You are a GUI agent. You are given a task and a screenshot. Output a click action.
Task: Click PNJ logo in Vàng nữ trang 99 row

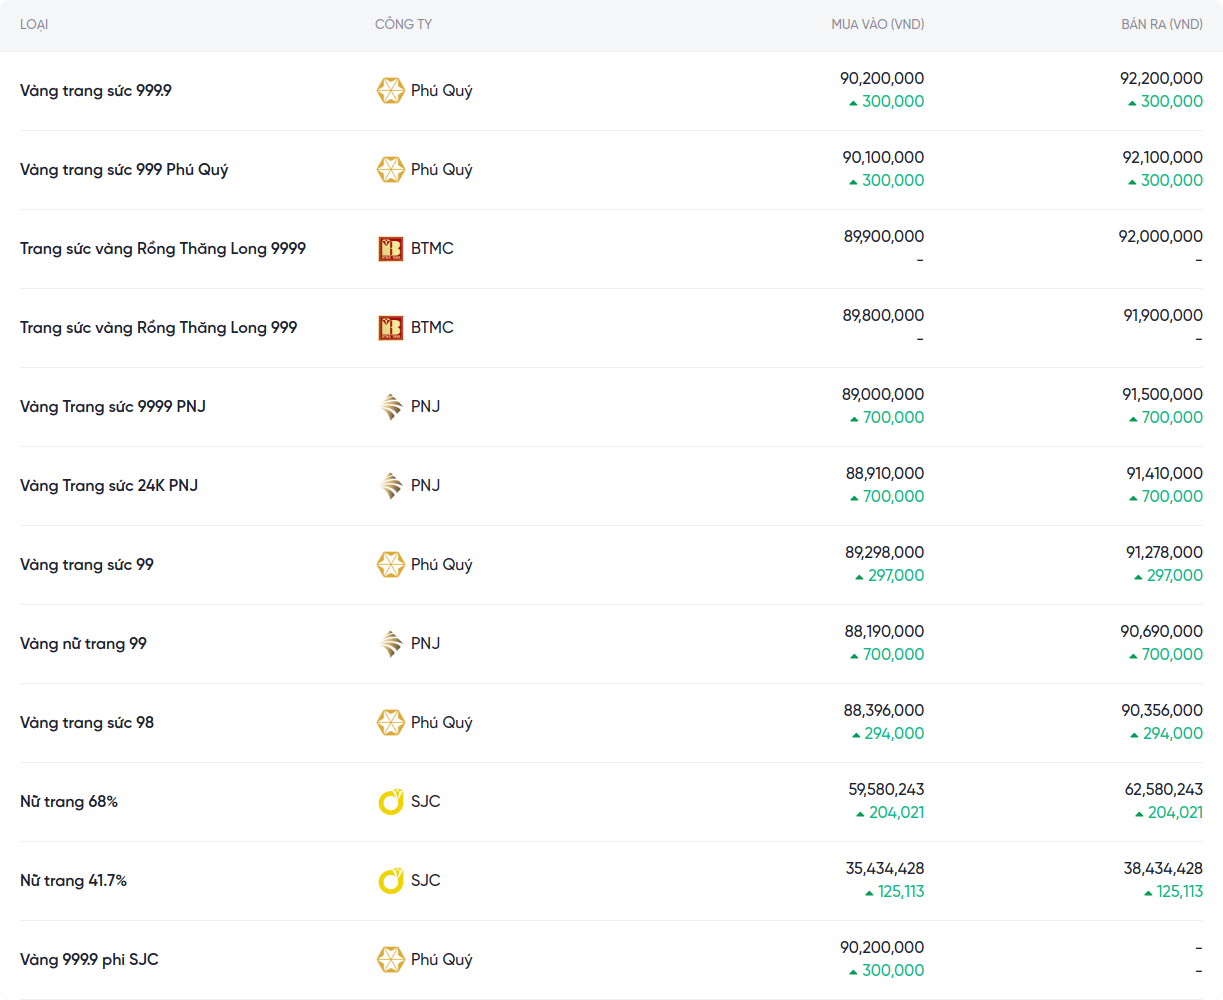pos(390,644)
